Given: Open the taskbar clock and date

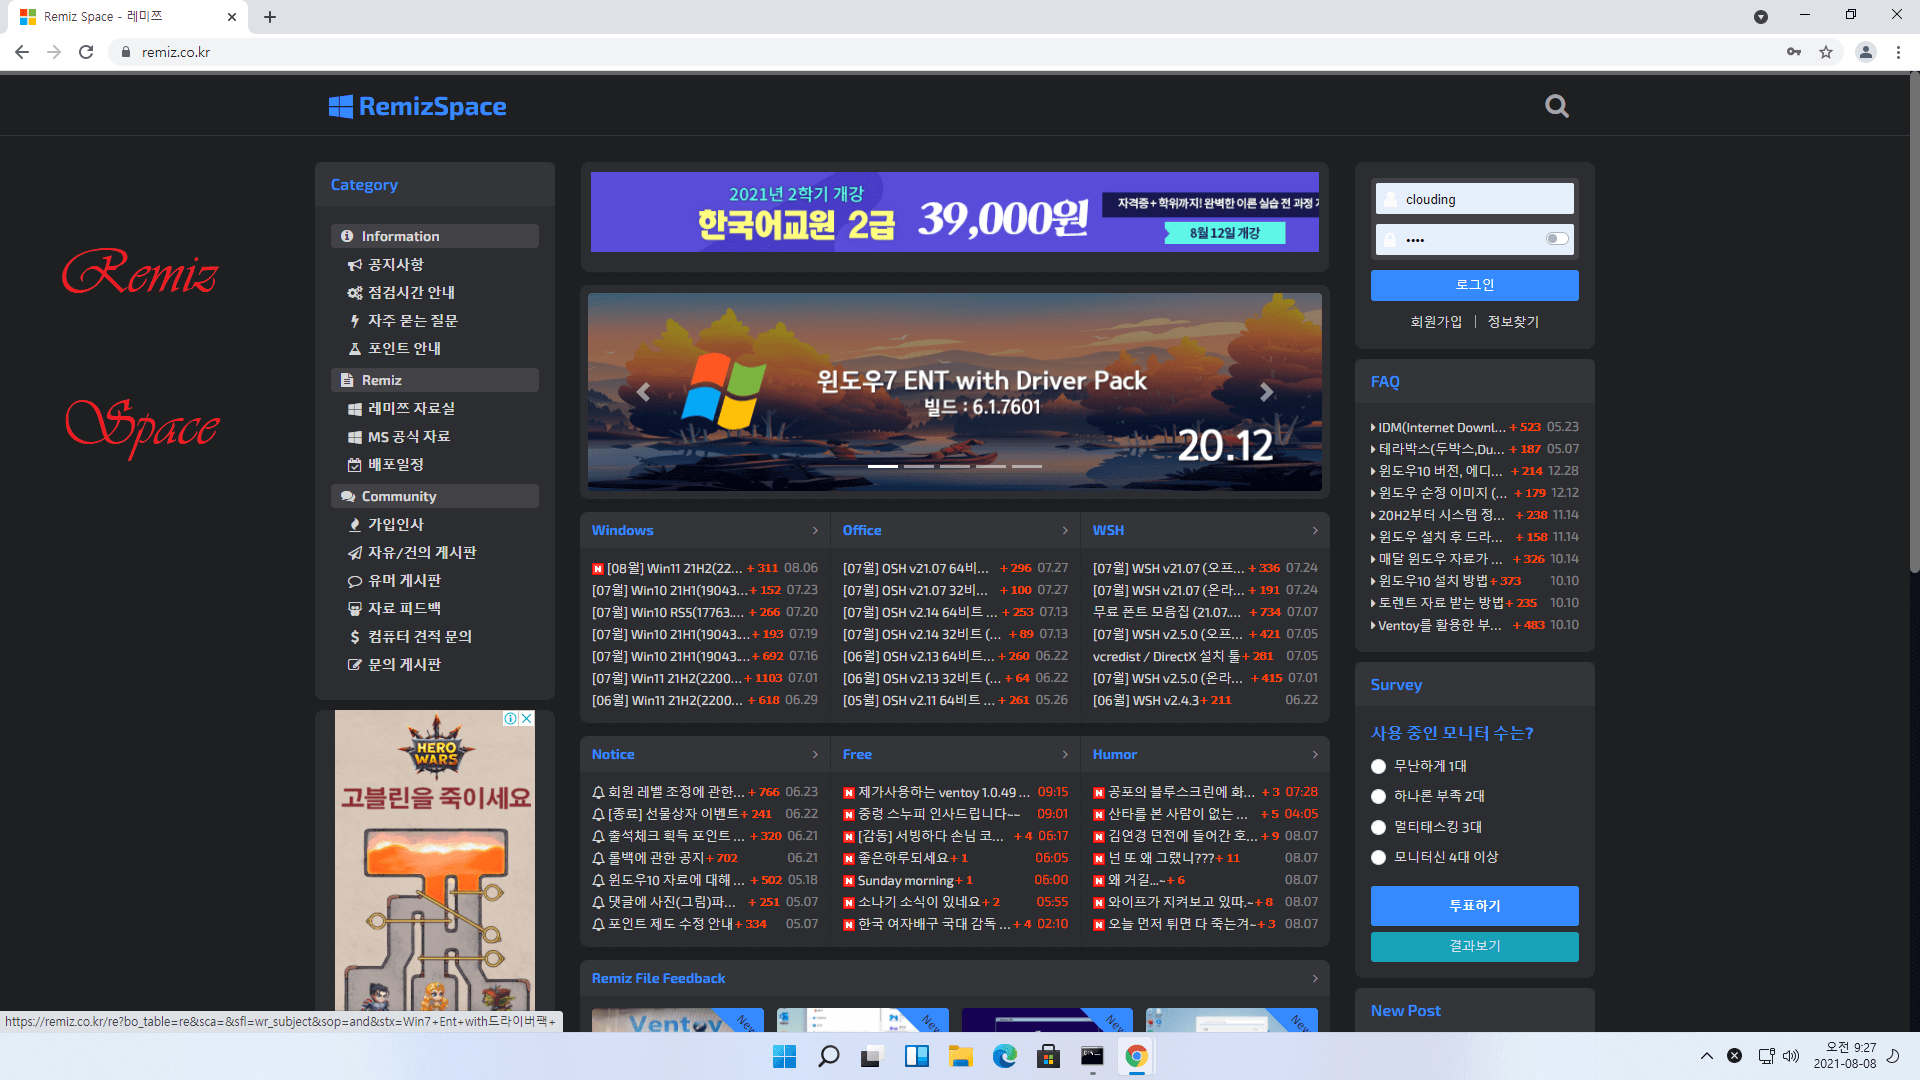Looking at the screenshot, I should [x=1846, y=1056].
